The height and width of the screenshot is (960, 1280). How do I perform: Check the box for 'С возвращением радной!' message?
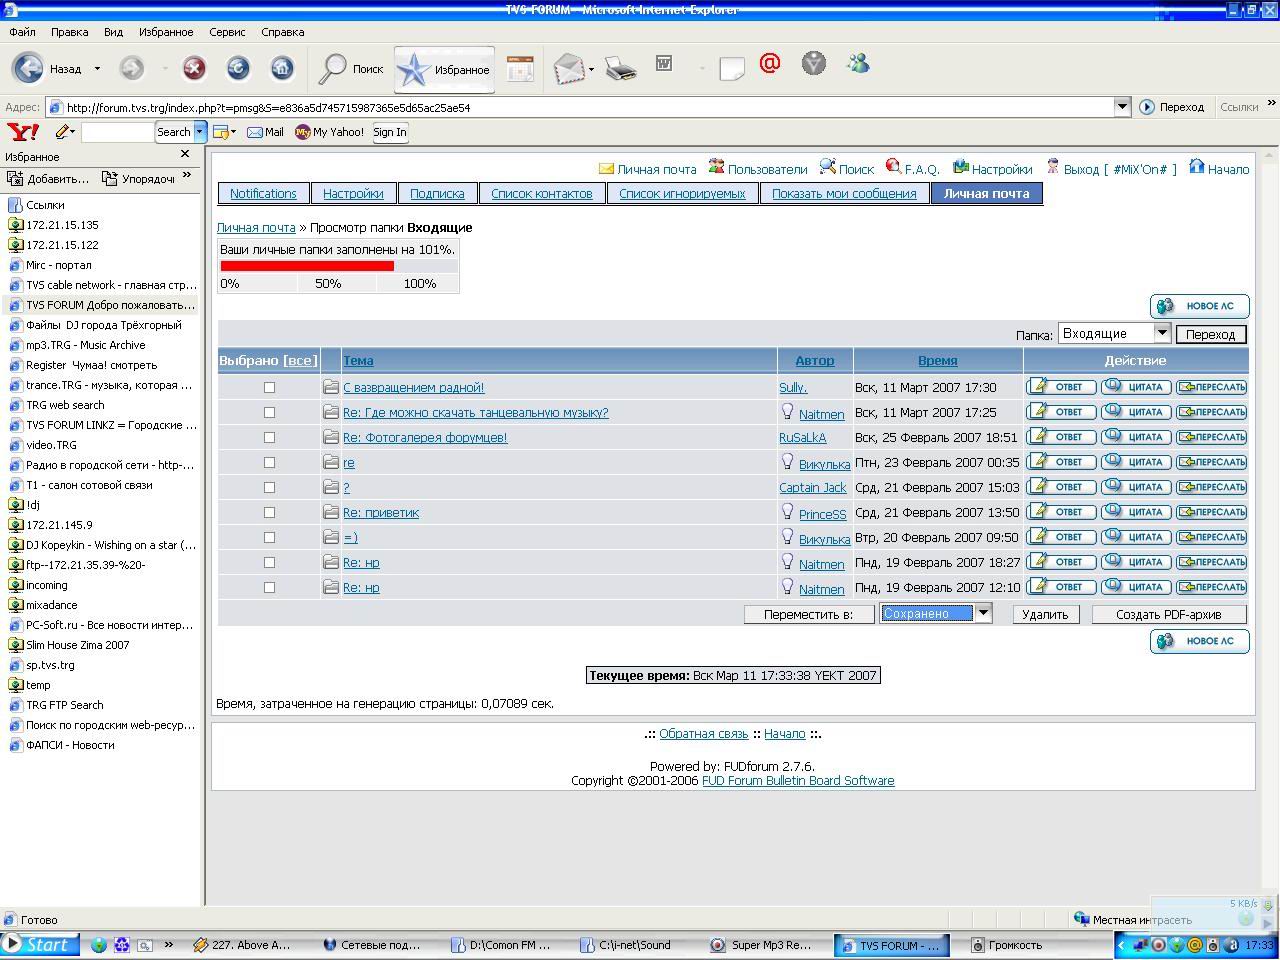click(269, 387)
